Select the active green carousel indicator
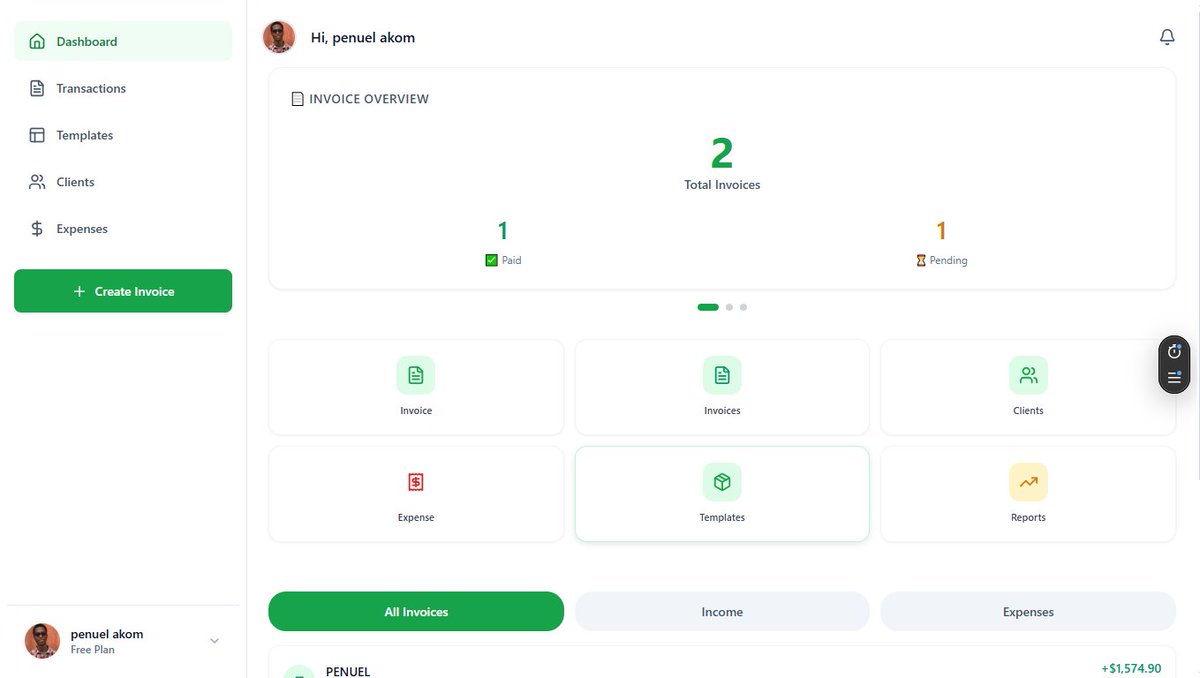1200x678 pixels. coord(708,307)
